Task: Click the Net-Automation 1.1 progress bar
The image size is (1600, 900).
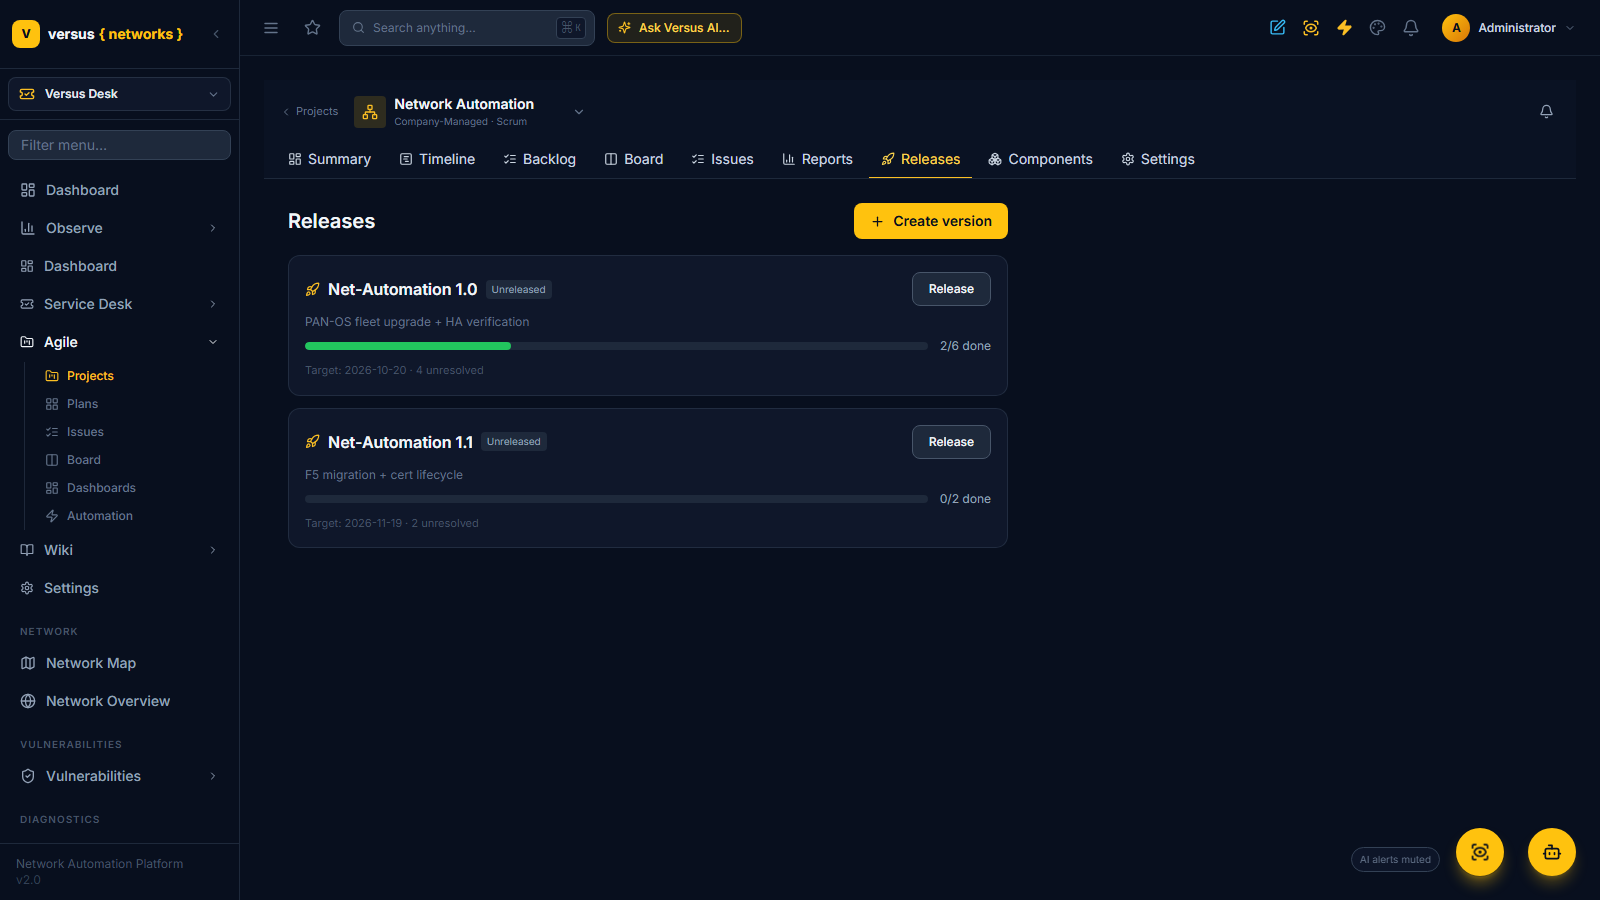Action: [616, 499]
